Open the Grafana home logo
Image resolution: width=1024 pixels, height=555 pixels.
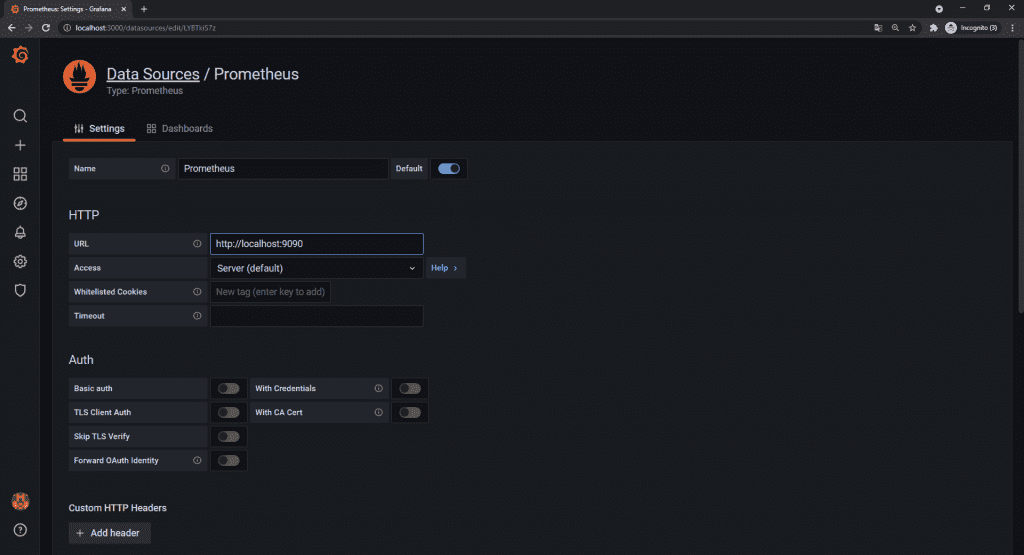(20, 55)
